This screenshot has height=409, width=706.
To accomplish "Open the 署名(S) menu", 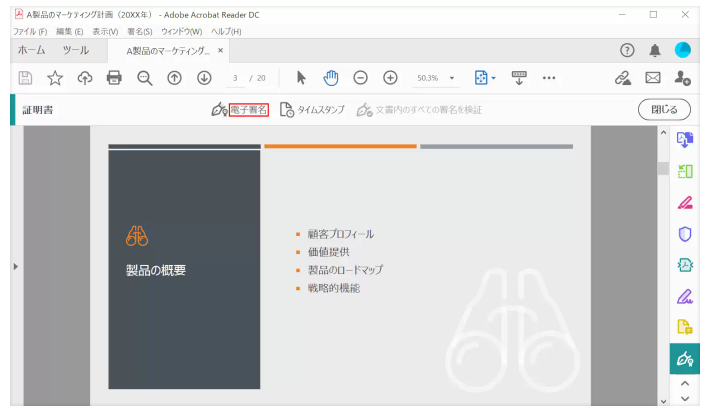I will (139, 31).
